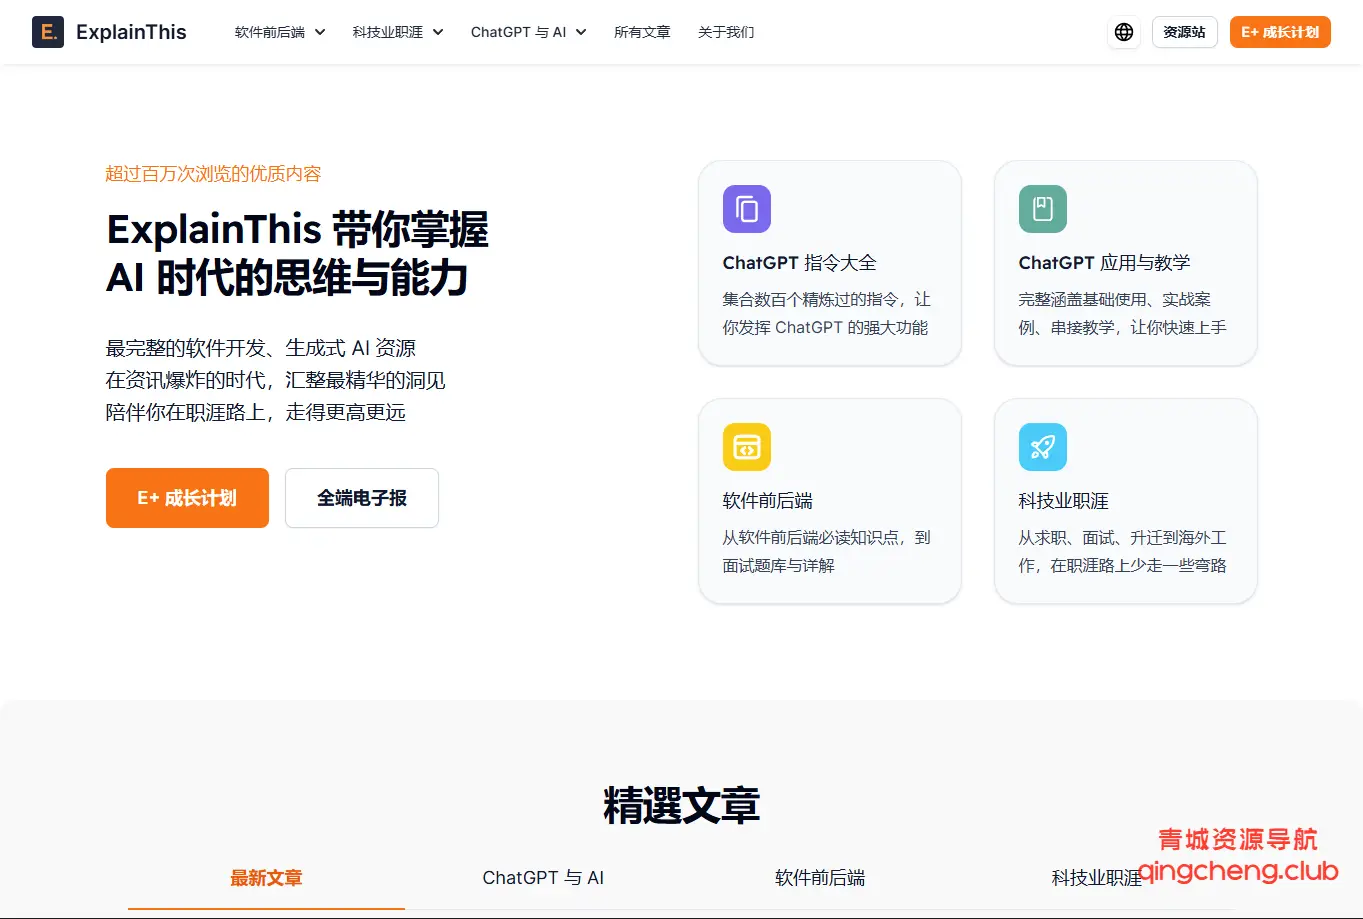Expand the 科技业职涯 navigation dropdown

click(397, 32)
